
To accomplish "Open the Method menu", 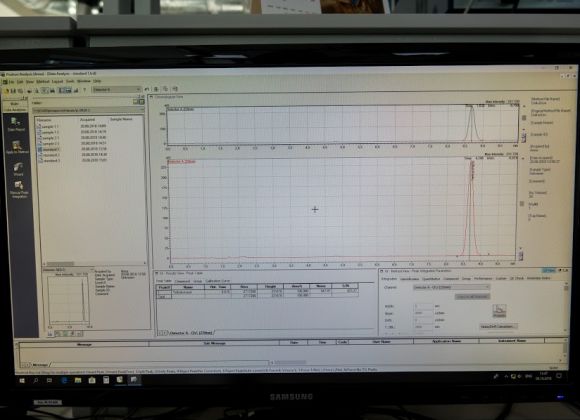I will (43, 82).
